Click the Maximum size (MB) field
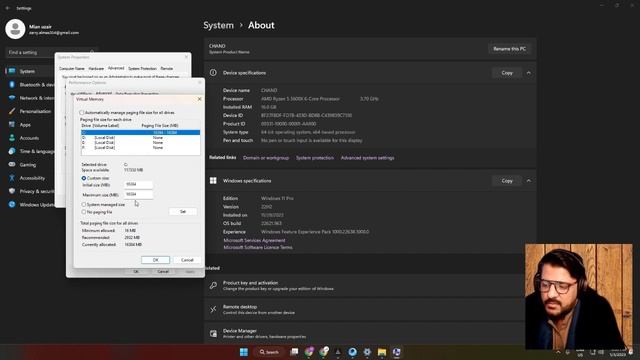The image size is (640, 360). pos(138,194)
